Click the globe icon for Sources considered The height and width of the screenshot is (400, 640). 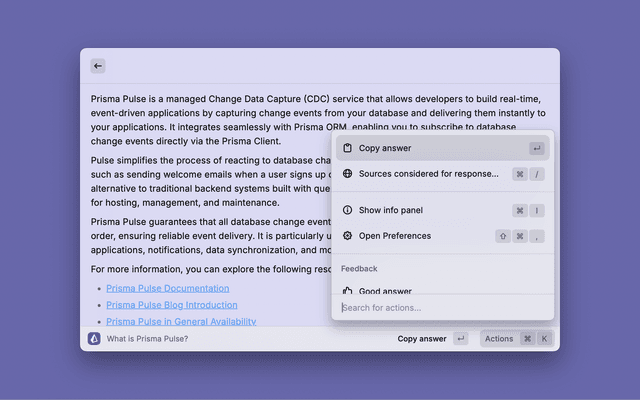(347, 174)
